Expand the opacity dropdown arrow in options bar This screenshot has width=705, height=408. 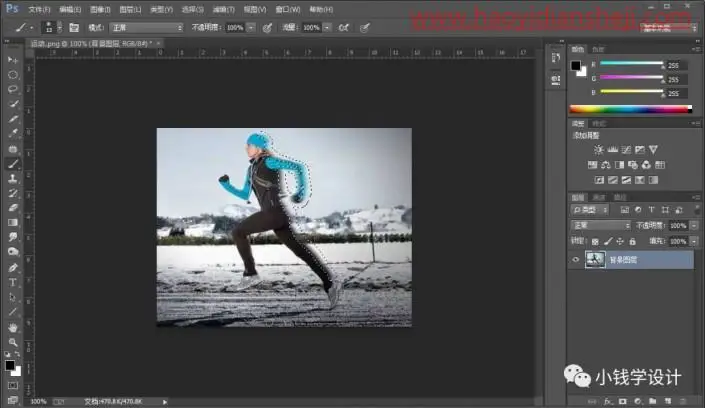[x=251, y=28]
